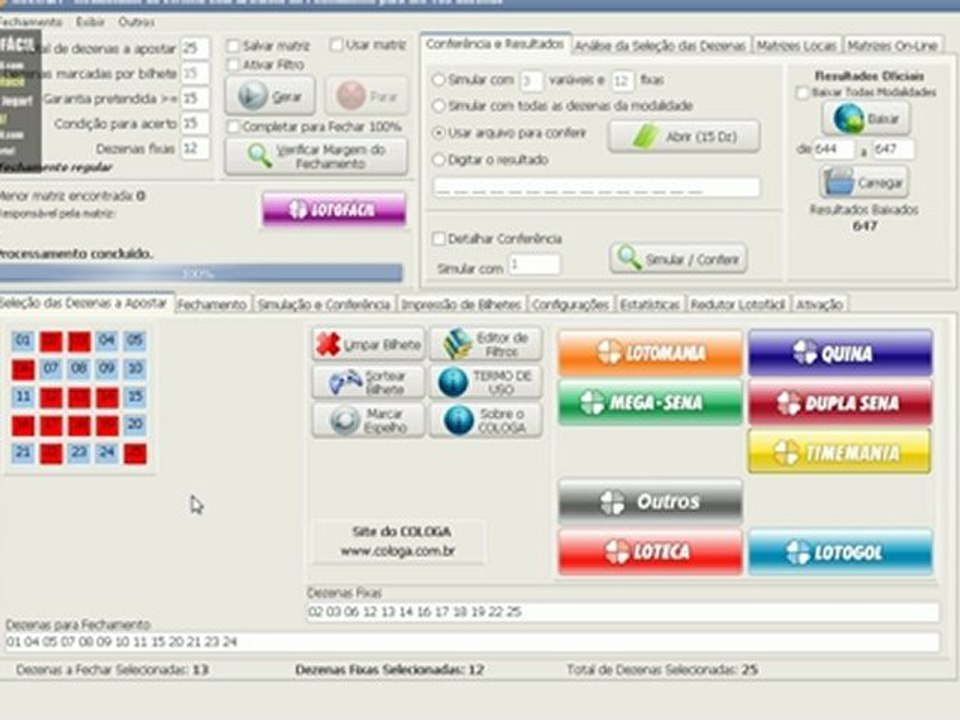Screen dimensions: 960x720
Task: Select the yellow Timemania game button
Action: click(840, 452)
